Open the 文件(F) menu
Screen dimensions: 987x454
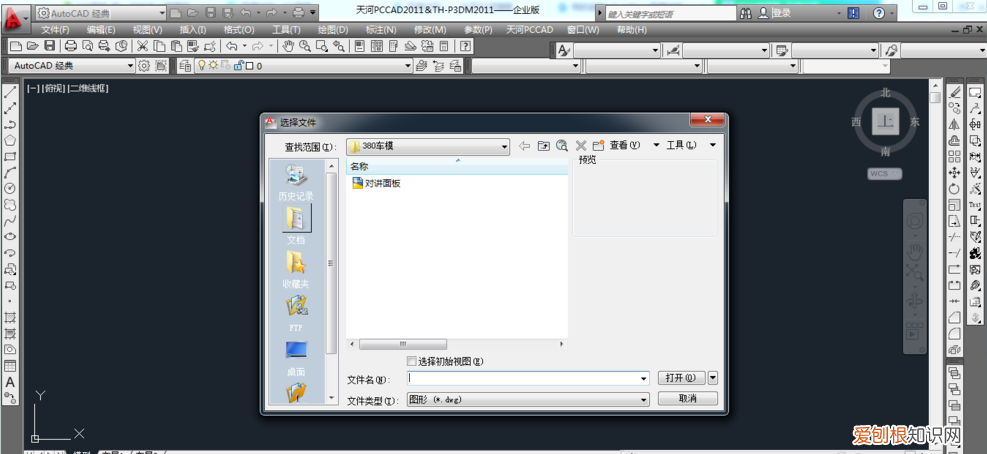click(x=55, y=30)
